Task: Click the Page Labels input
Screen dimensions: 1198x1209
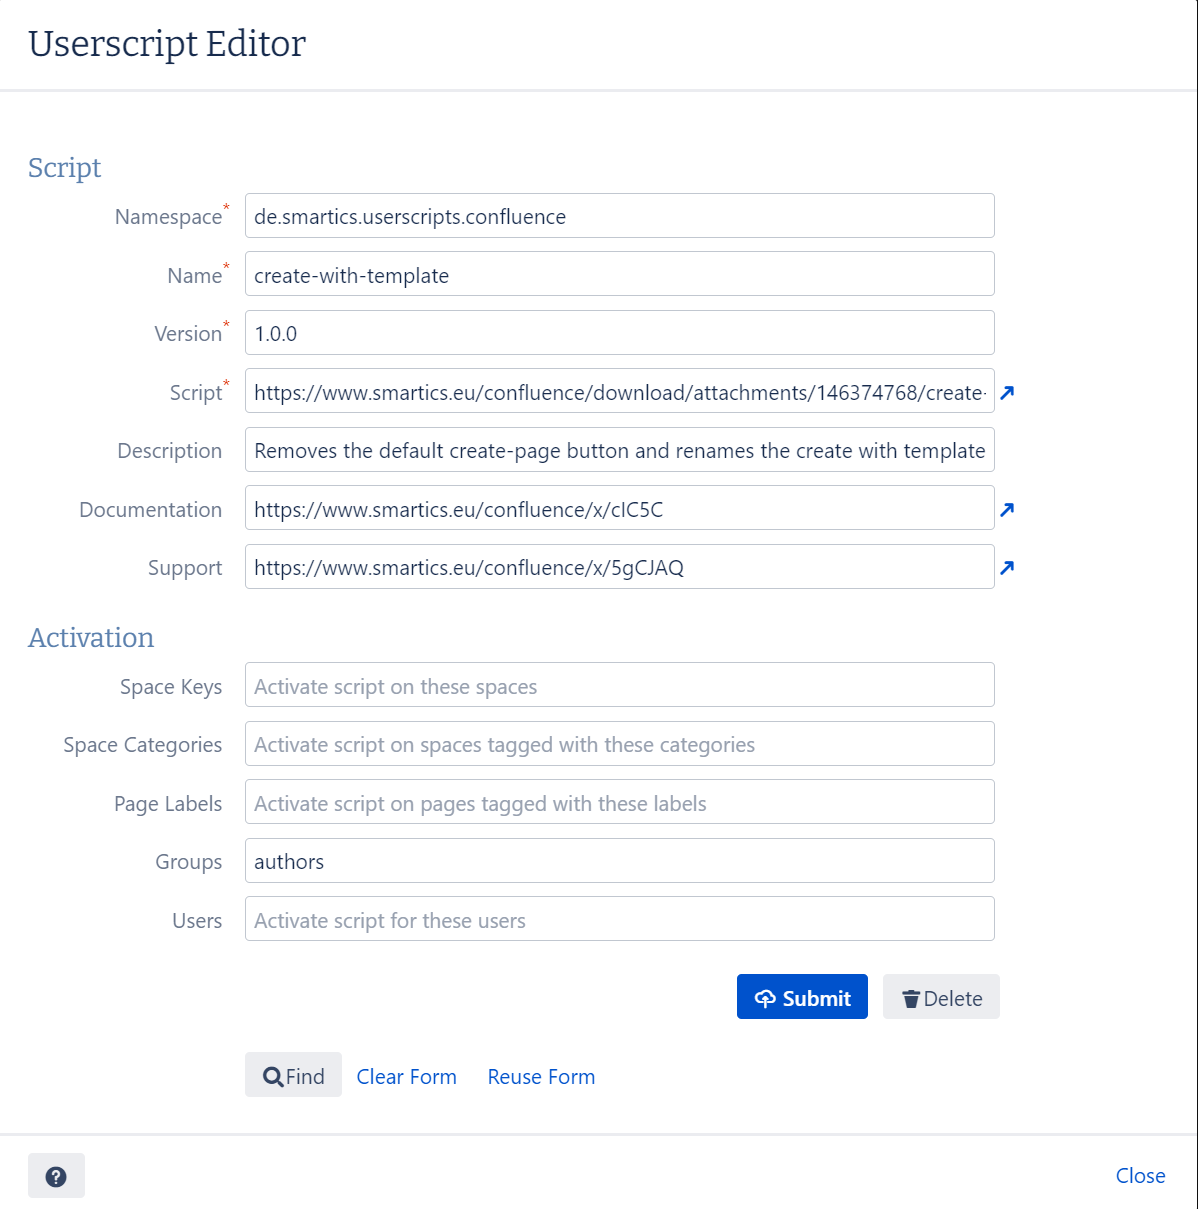Action: click(x=619, y=803)
